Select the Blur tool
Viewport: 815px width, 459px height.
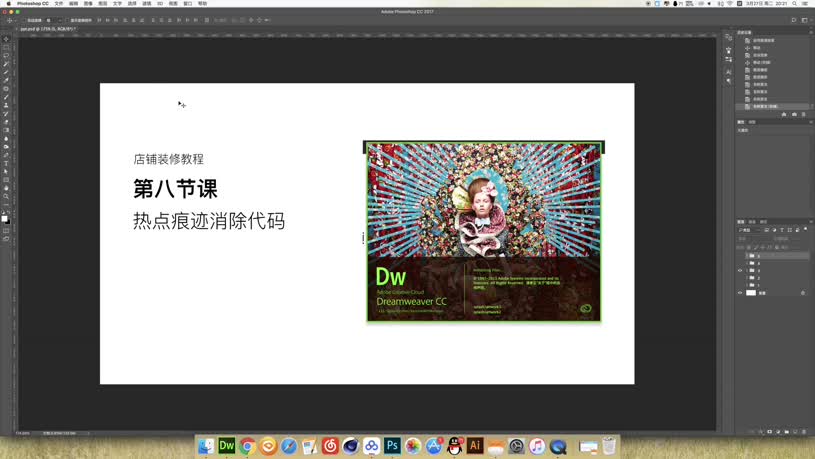tap(6, 139)
